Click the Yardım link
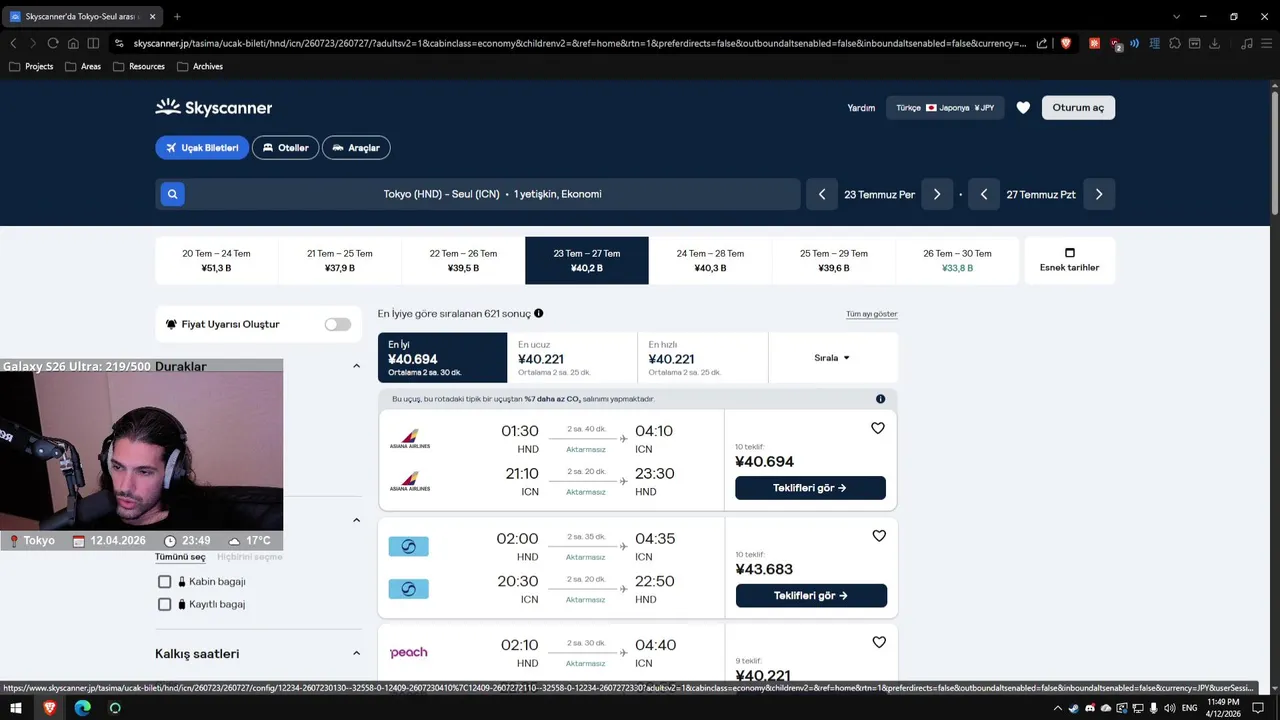1280x720 pixels. point(861,108)
